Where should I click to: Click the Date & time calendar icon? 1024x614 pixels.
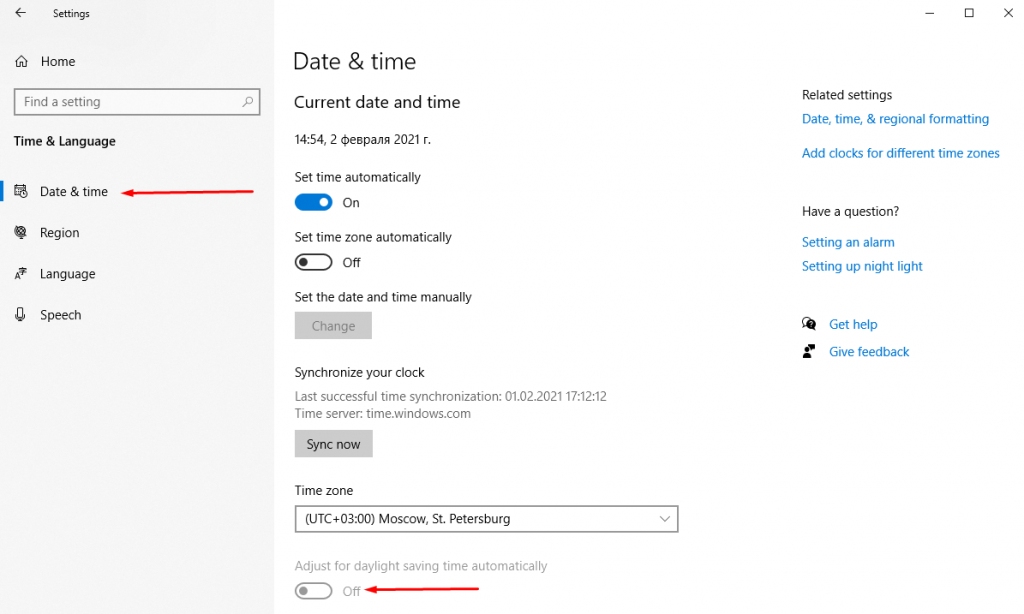[x=21, y=192]
